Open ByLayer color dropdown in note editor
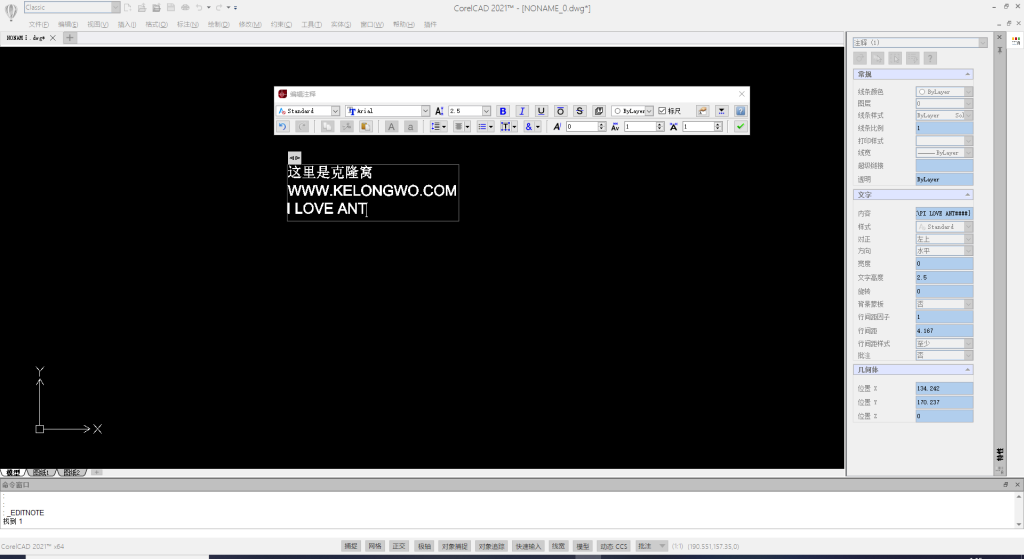Viewport: 1024px width, 559px height. [649, 111]
